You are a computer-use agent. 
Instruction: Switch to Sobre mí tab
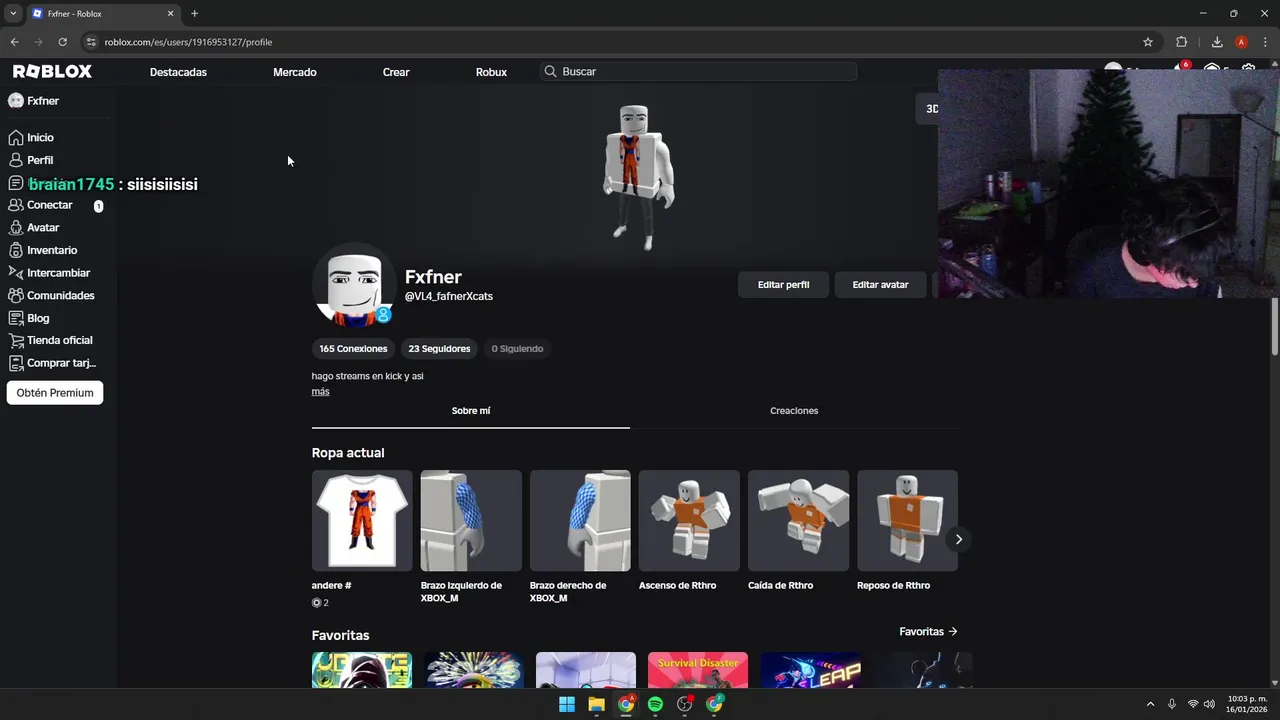click(471, 411)
